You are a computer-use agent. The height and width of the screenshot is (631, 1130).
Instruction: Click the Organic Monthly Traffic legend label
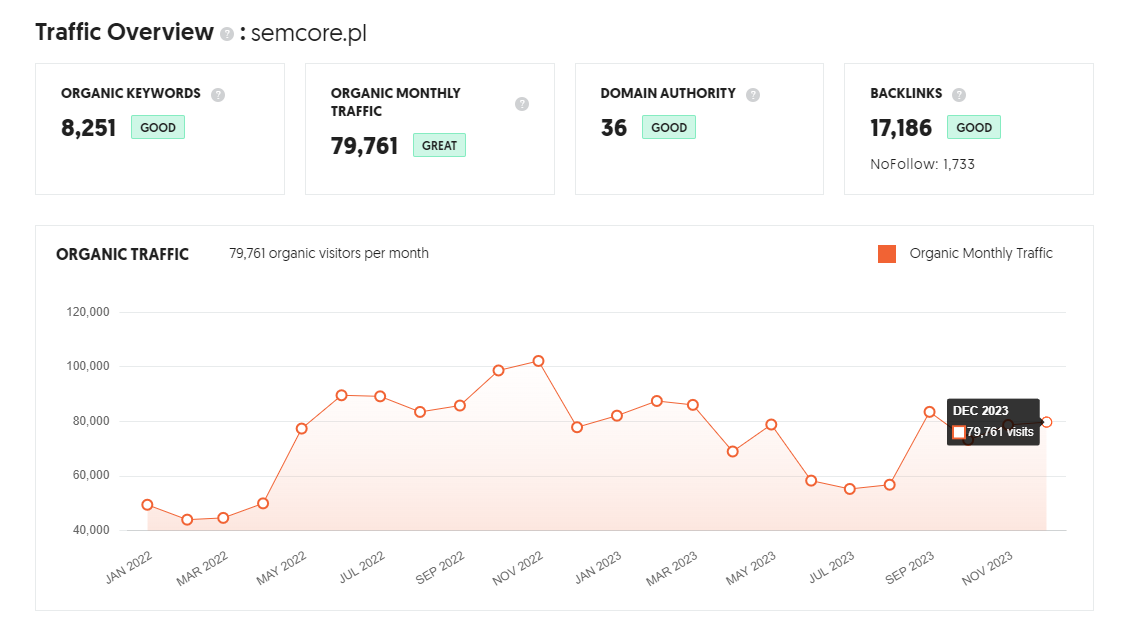point(981,254)
